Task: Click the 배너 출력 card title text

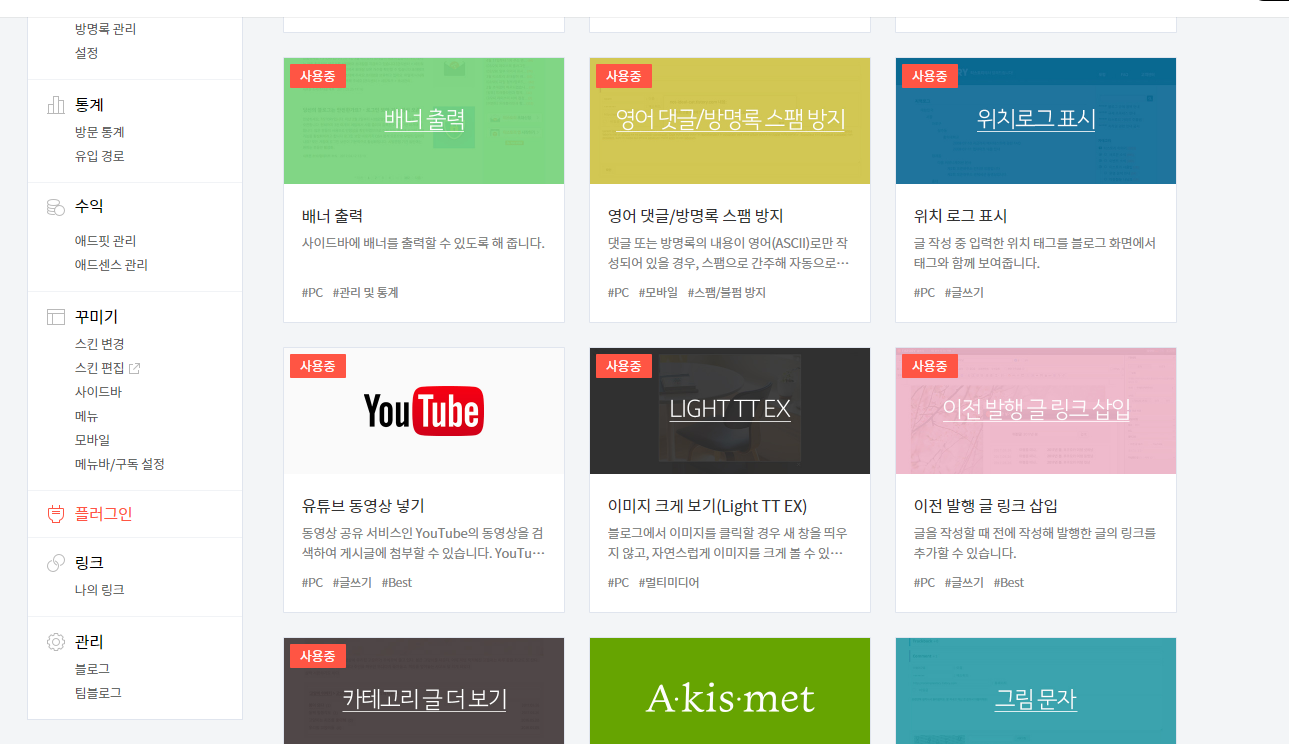Action: (x=332, y=216)
